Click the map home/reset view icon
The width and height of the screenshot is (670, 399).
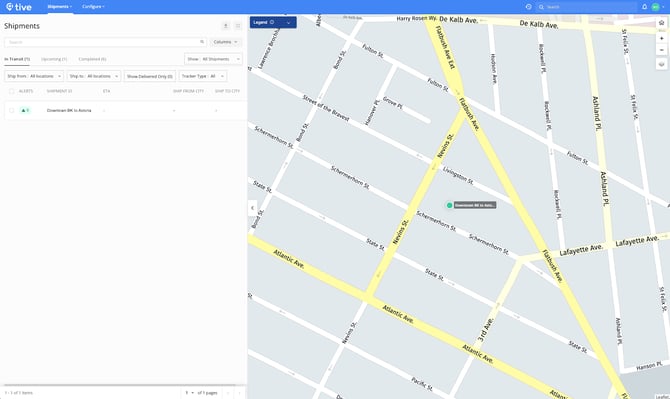coord(661,23)
